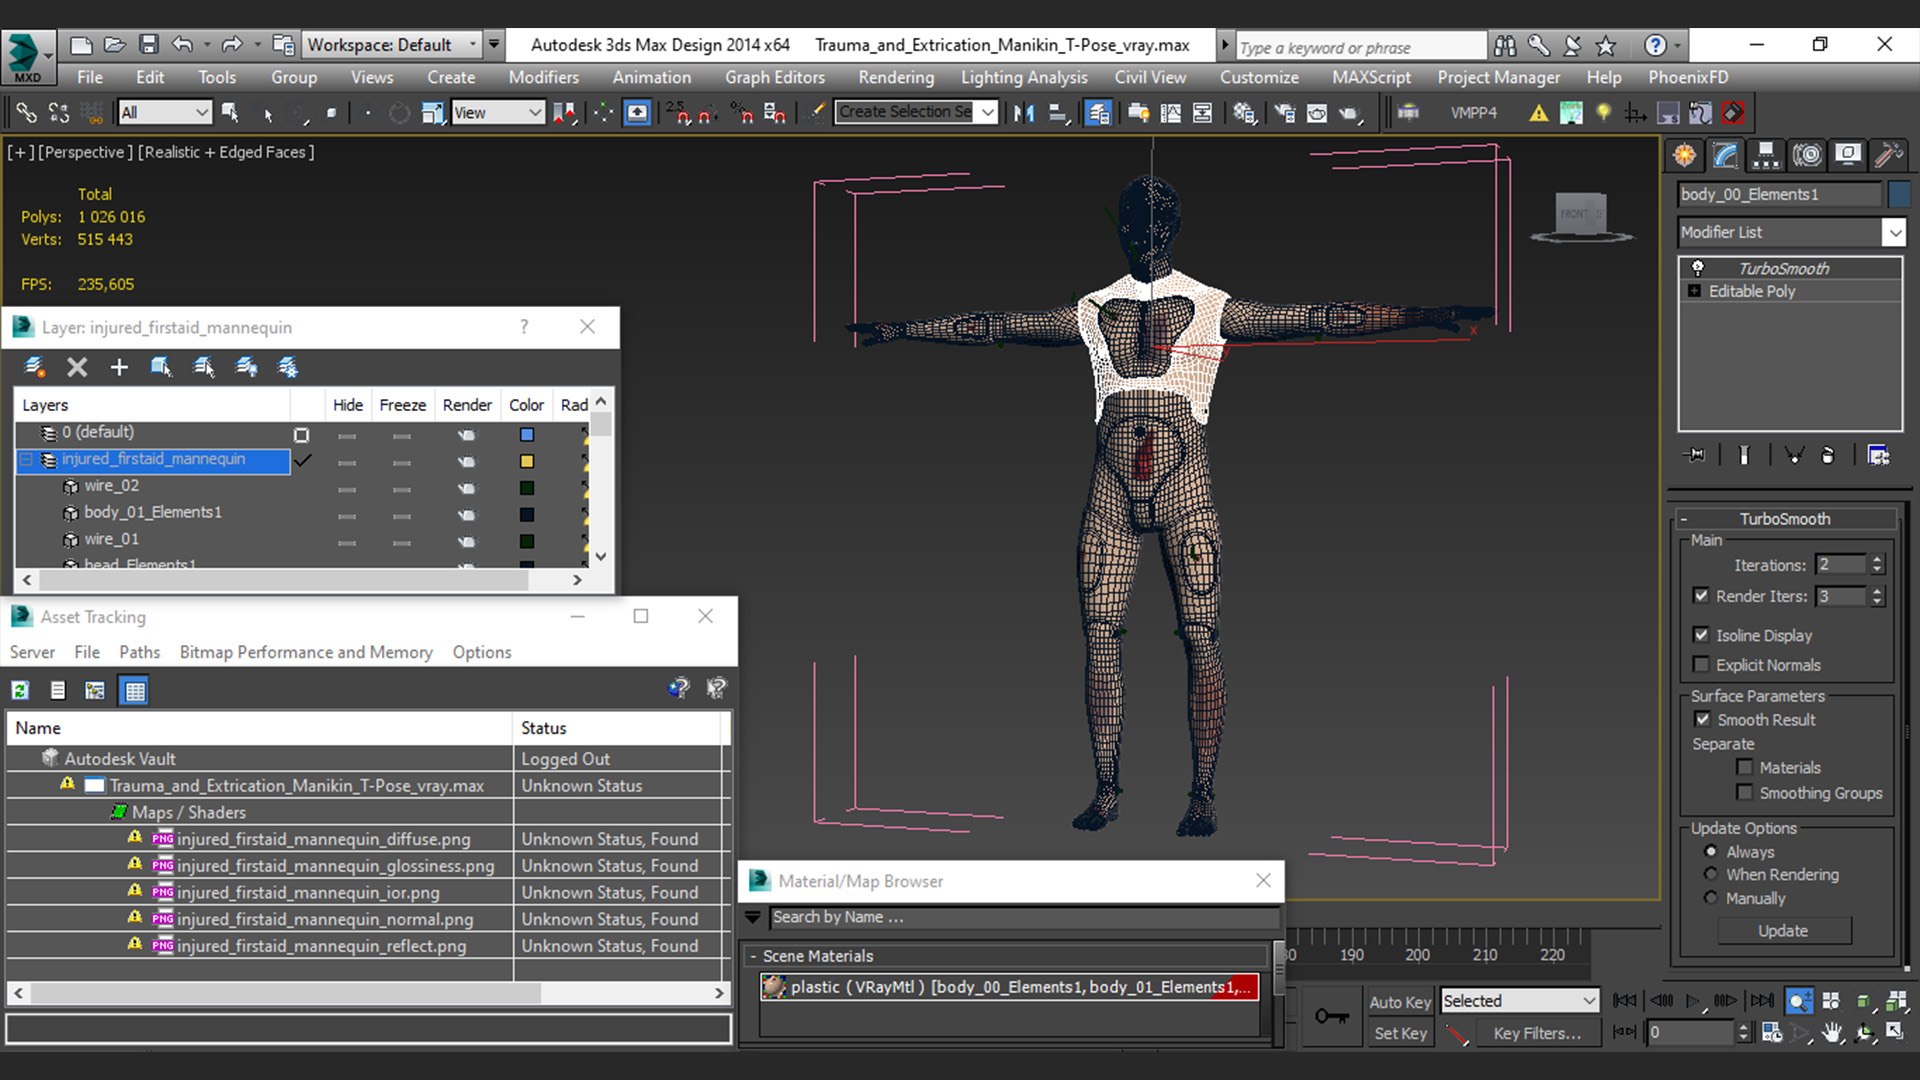Open the reference coordinate View dropdown

click(497, 113)
